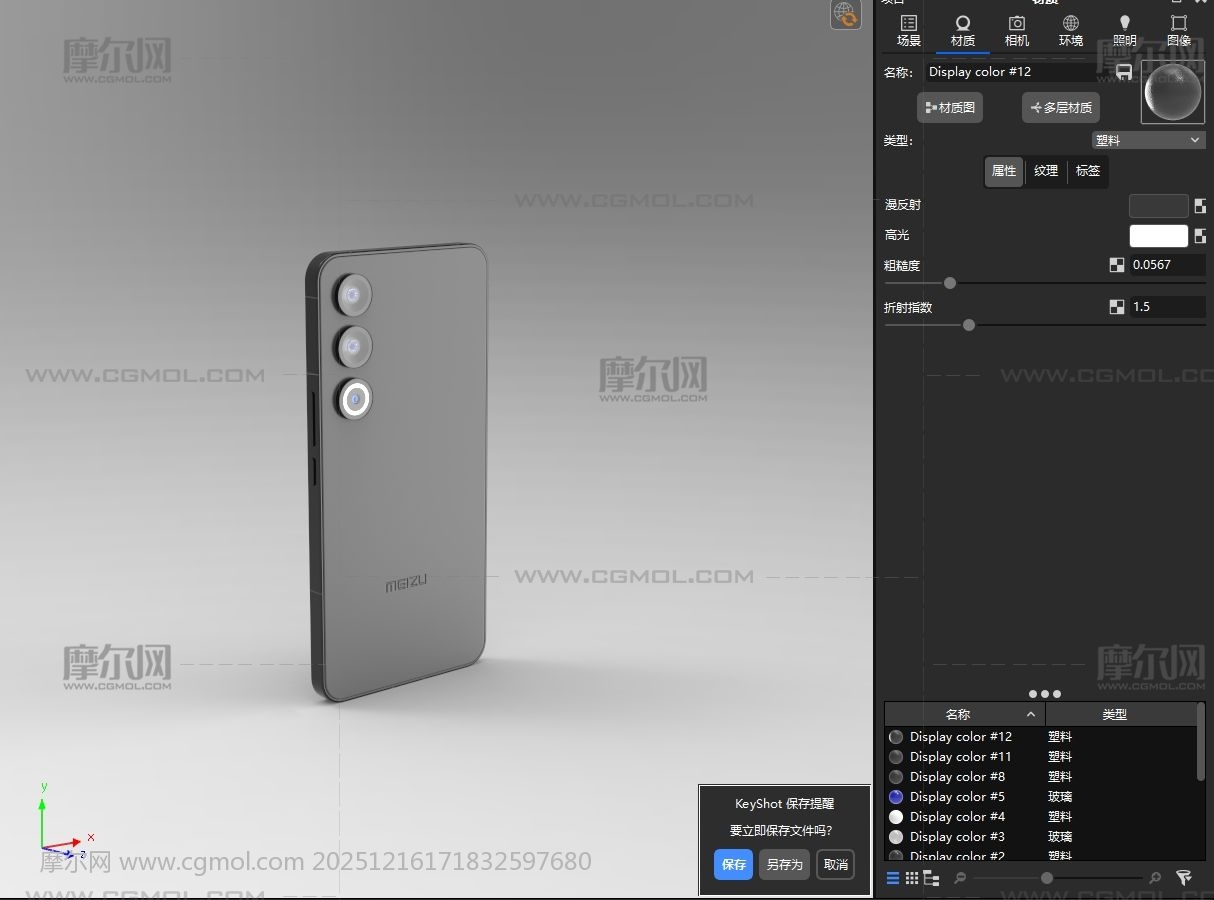Switch material list to tree view
The height and width of the screenshot is (900, 1214).
pos(931,878)
